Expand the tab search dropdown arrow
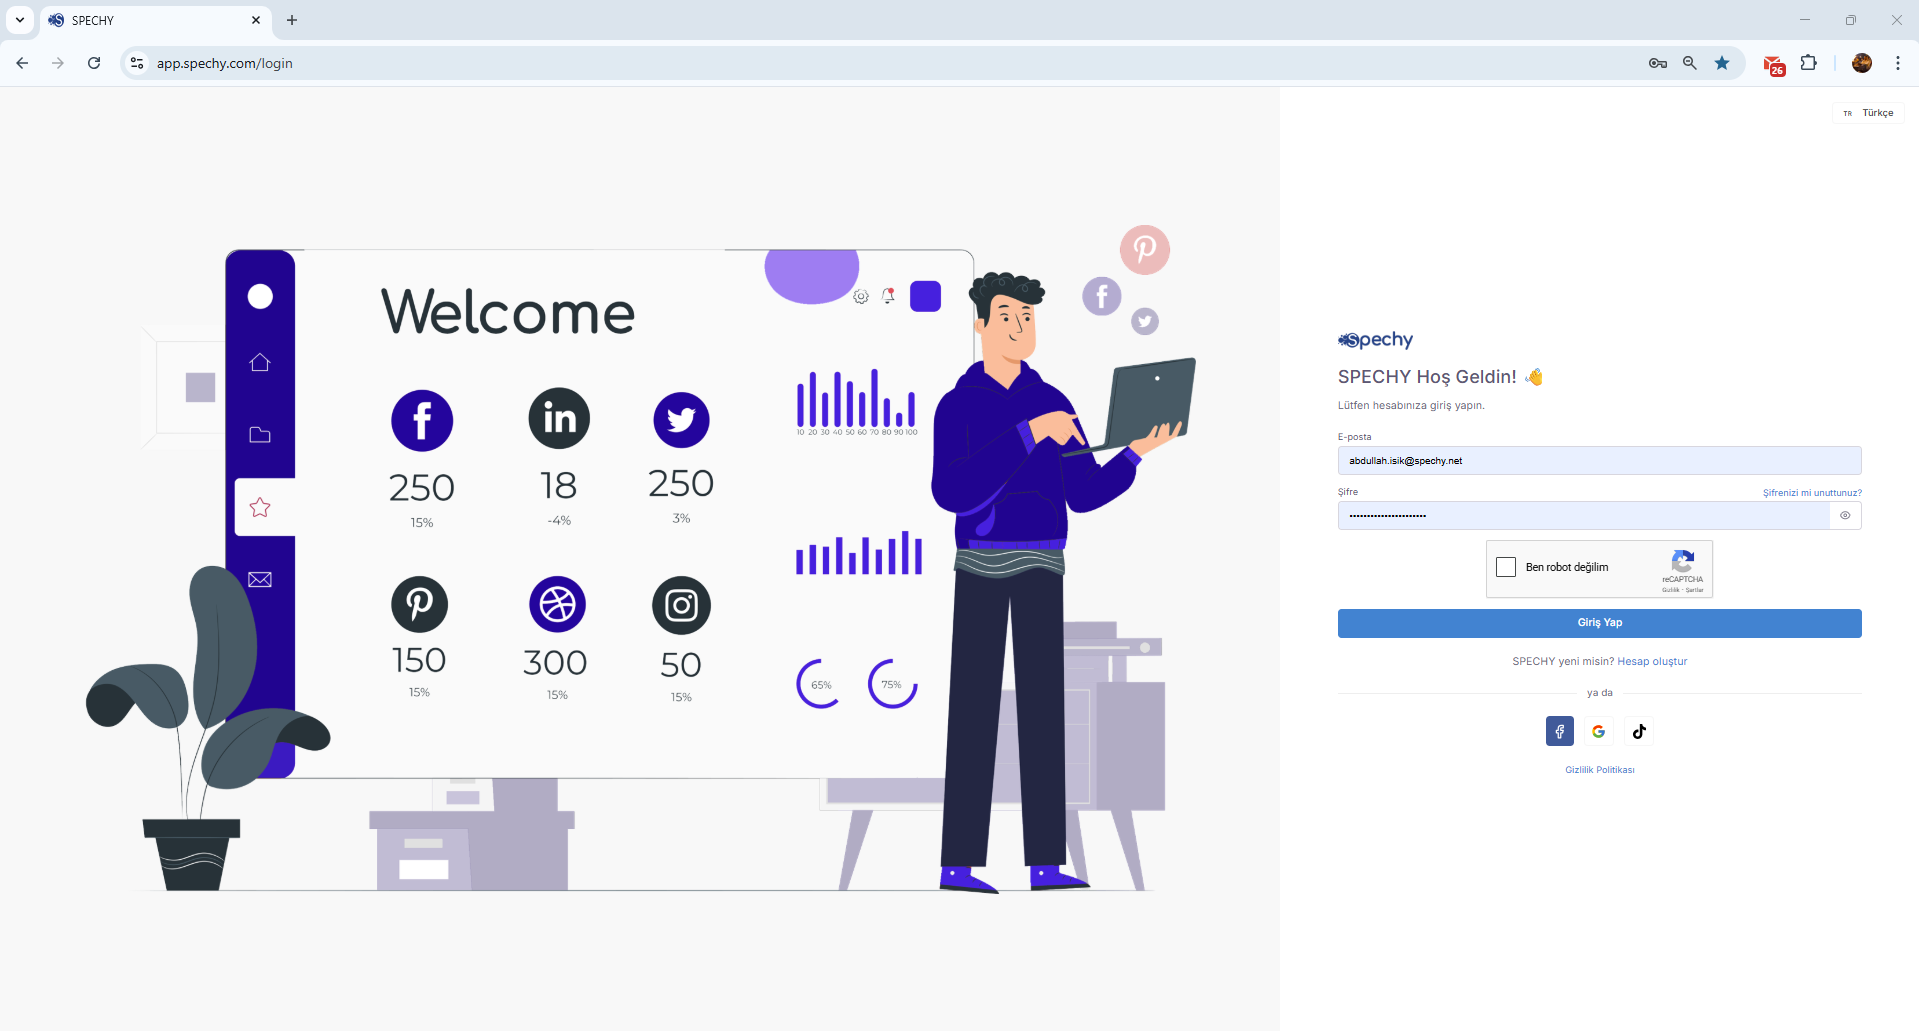 click(20, 20)
